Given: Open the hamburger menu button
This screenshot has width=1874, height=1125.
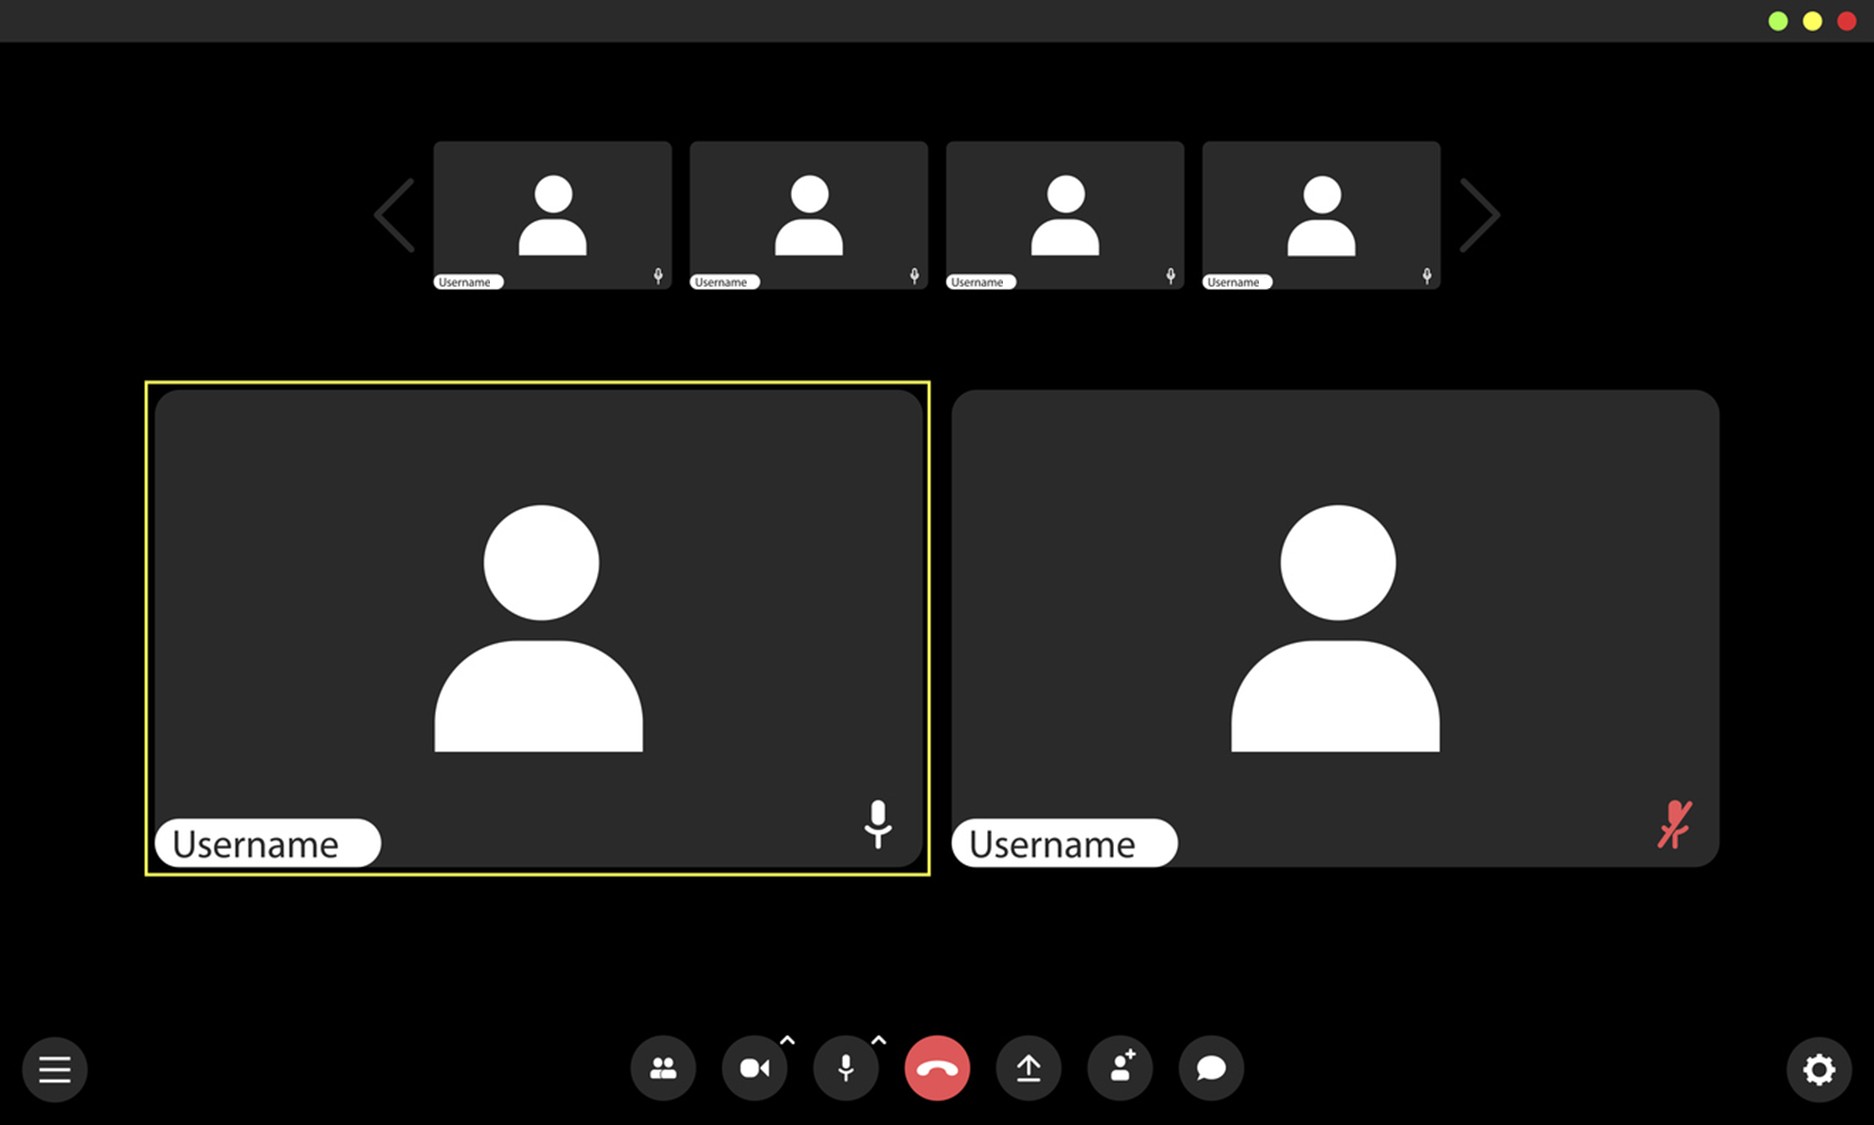Looking at the screenshot, I should click(55, 1069).
